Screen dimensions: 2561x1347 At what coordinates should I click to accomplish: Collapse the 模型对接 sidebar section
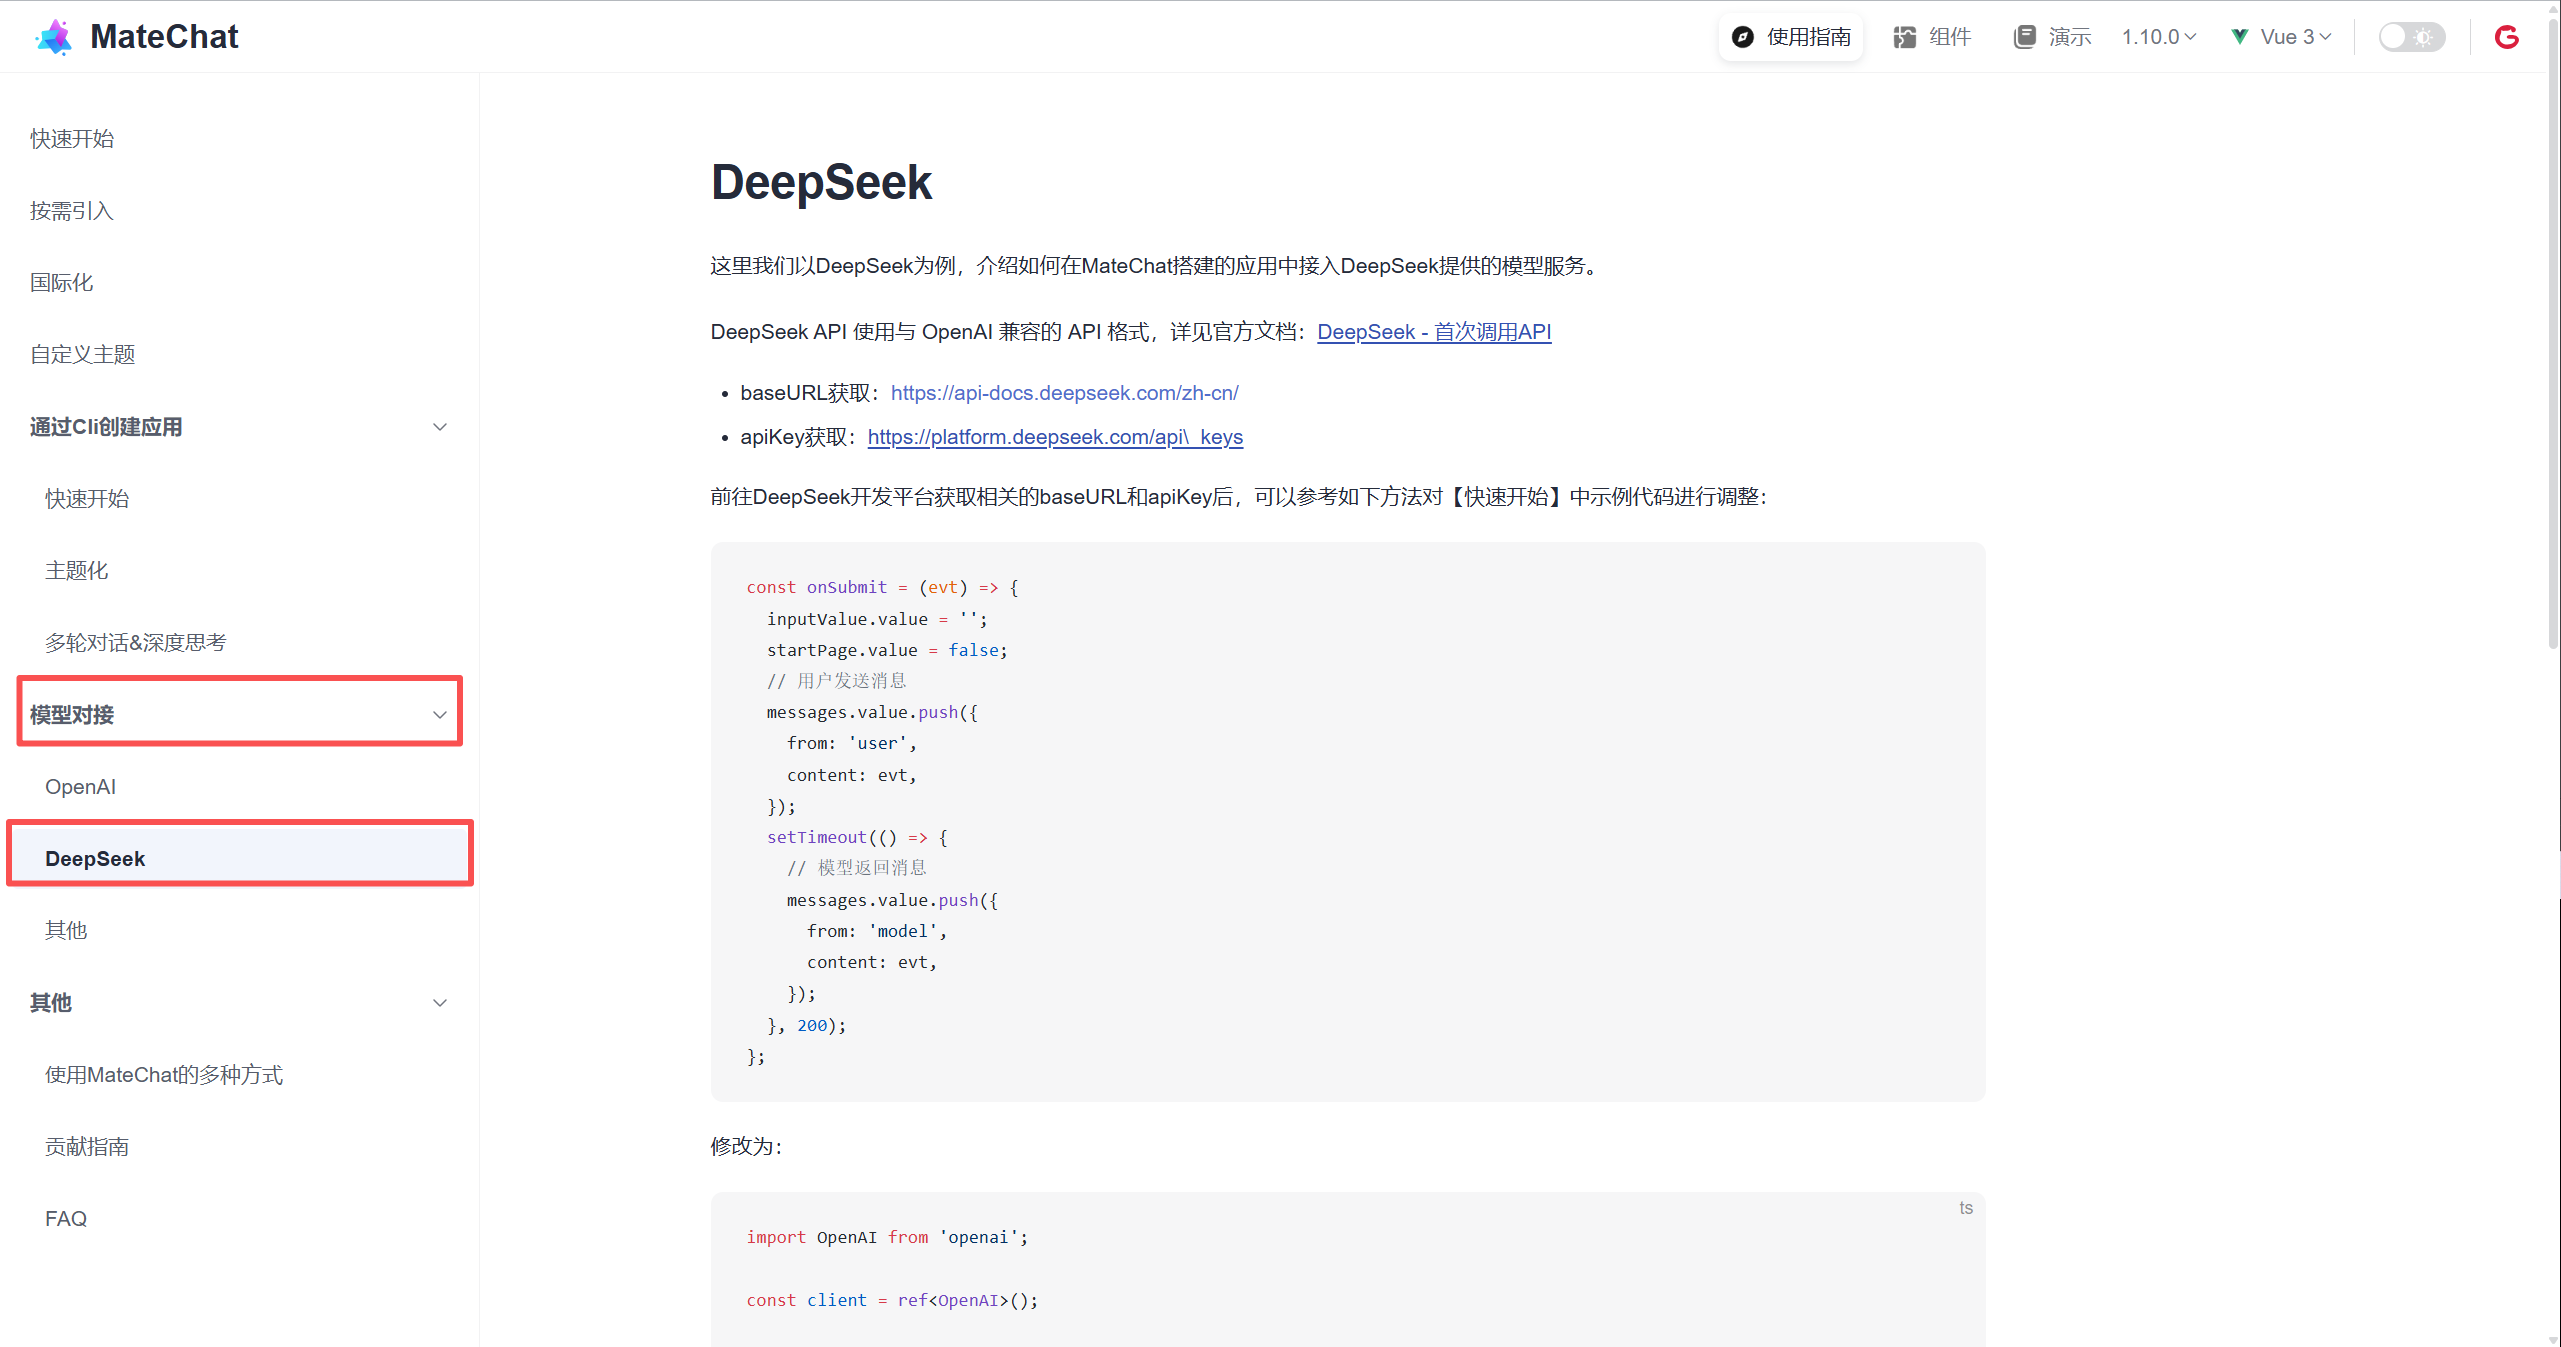point(439,715)
